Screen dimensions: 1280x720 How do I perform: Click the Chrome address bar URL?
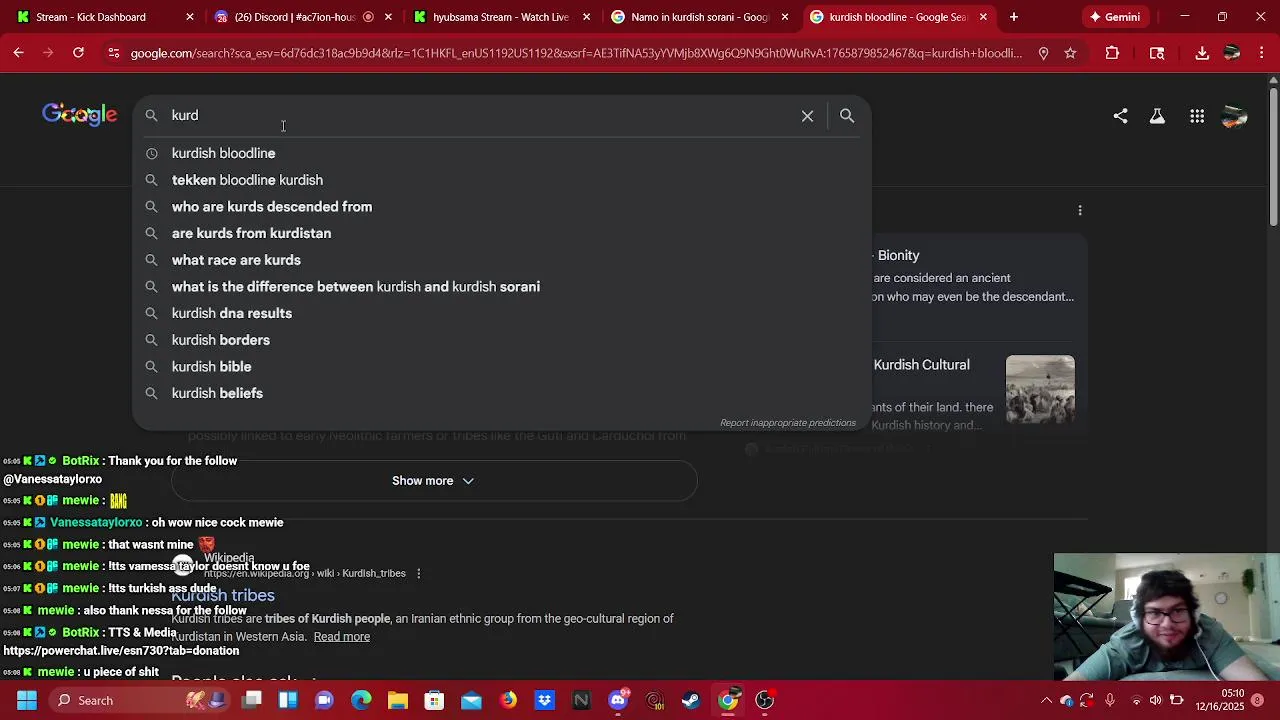point(576,53)
